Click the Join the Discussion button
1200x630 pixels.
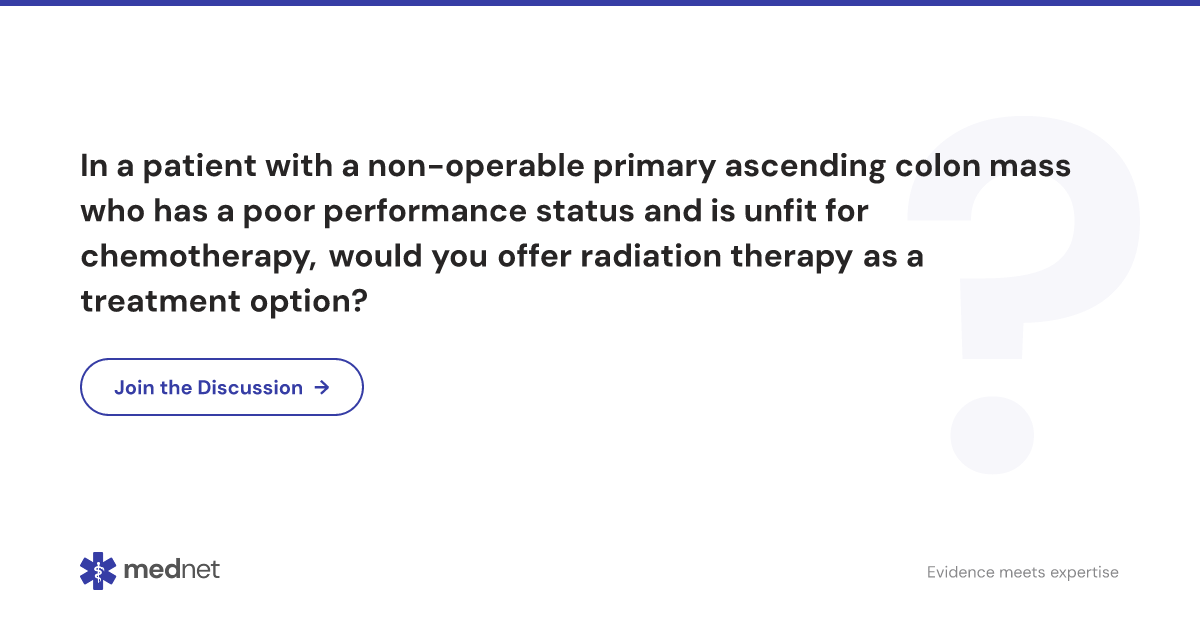pos(221,387)
